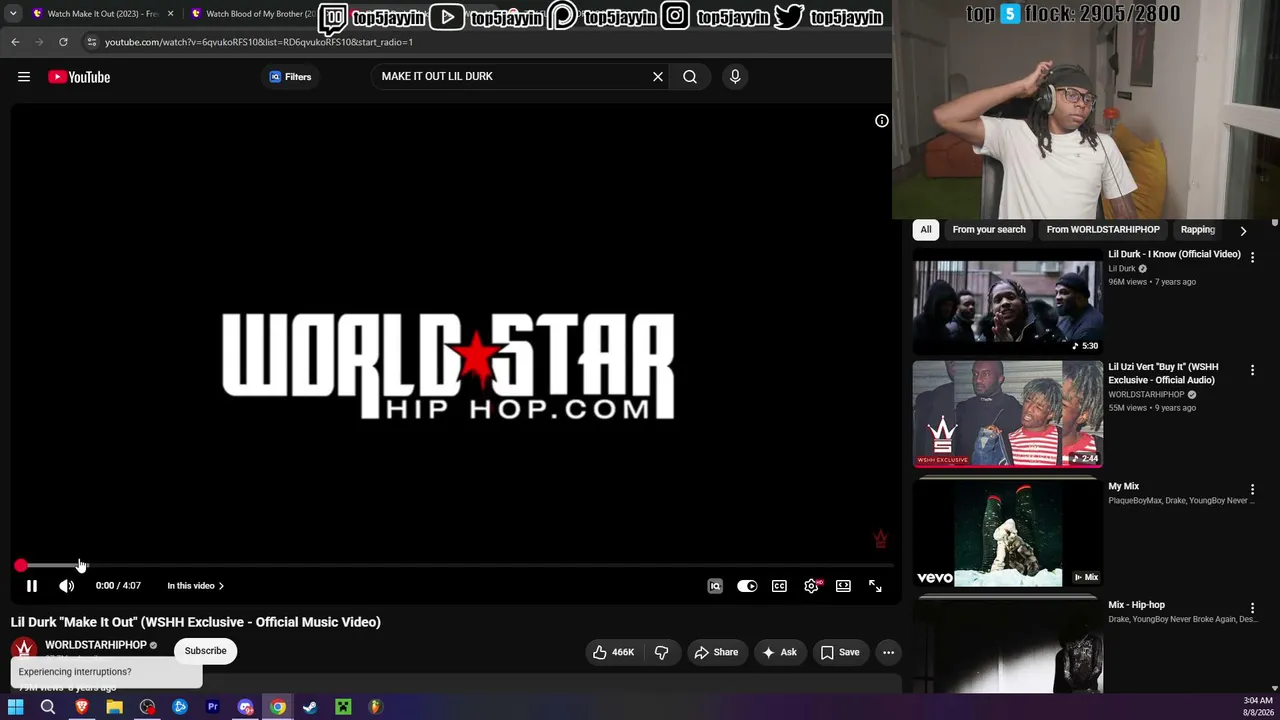
Task: Dislike the video
Action: [662, 653]
